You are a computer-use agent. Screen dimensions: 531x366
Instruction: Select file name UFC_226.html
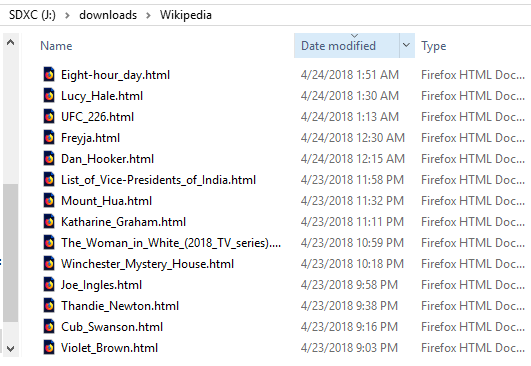(97, 117)
